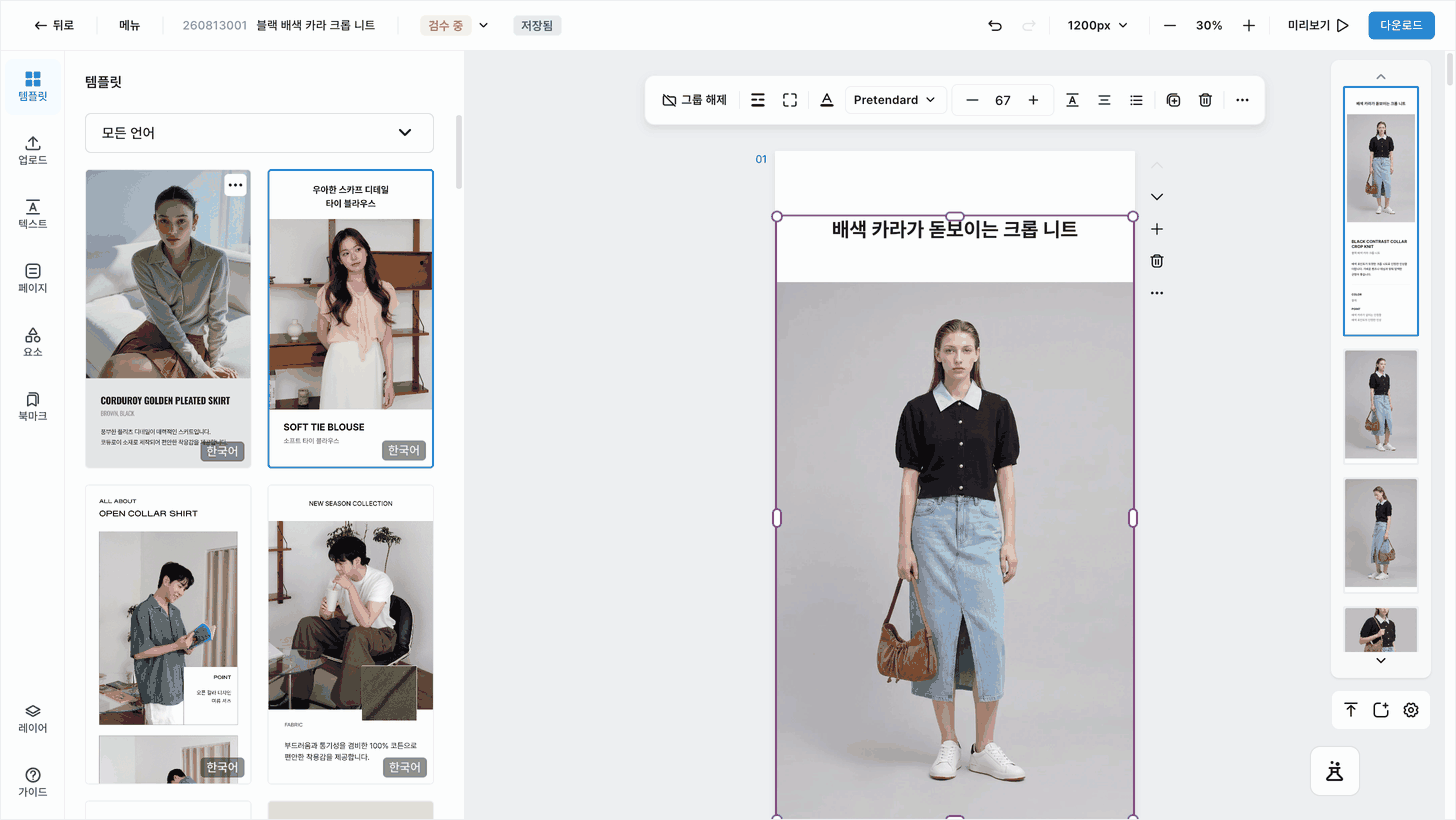The image size is (1456, 820).
Task: Open the 가이드 help guide
Action: [x=33, y=783]
